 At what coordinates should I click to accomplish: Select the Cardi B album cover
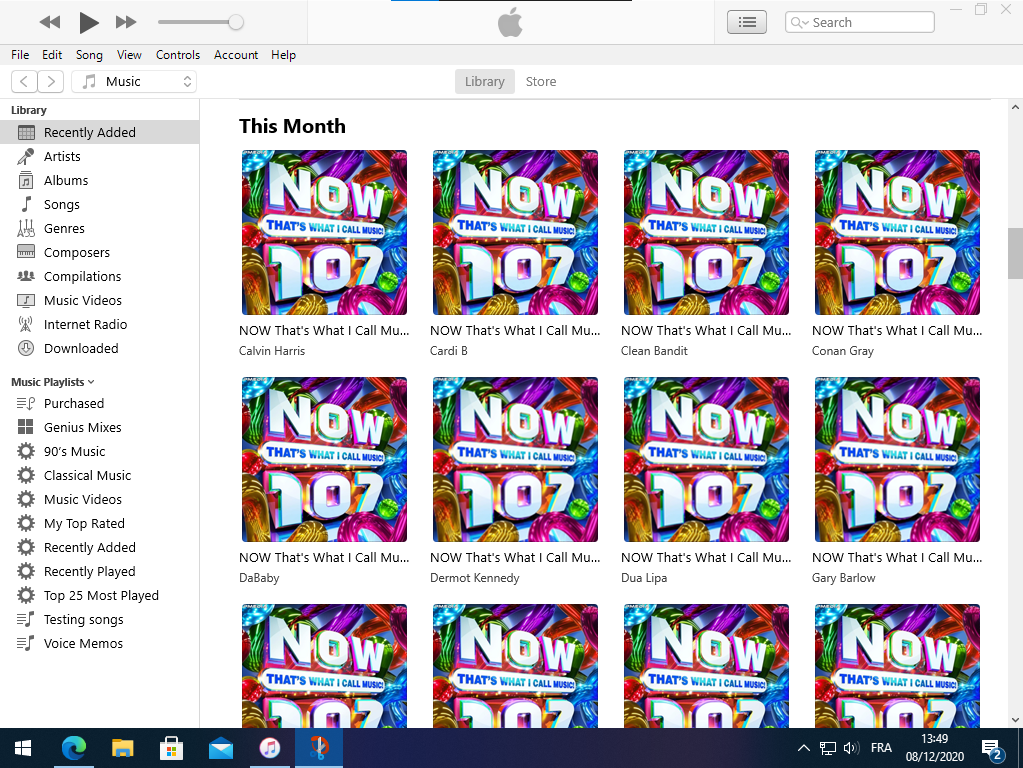coord(515,232)
